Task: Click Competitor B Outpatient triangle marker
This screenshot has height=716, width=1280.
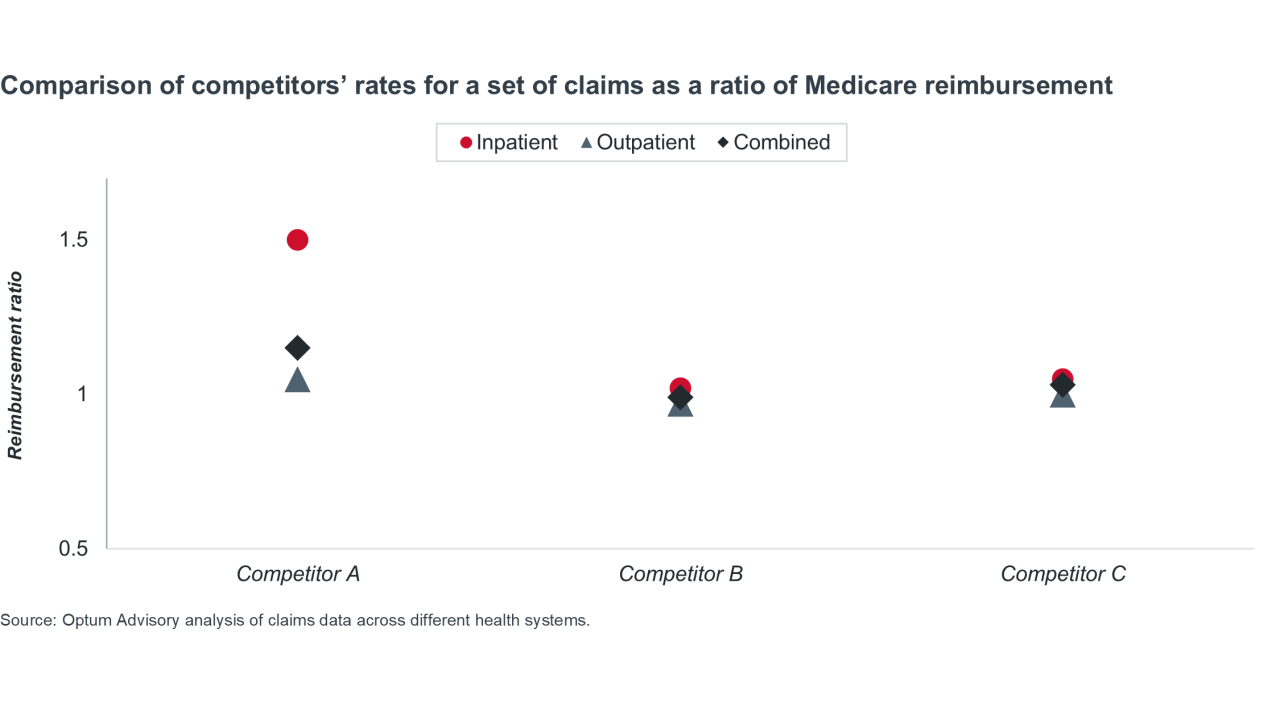Action: click(x=680, y=409)
